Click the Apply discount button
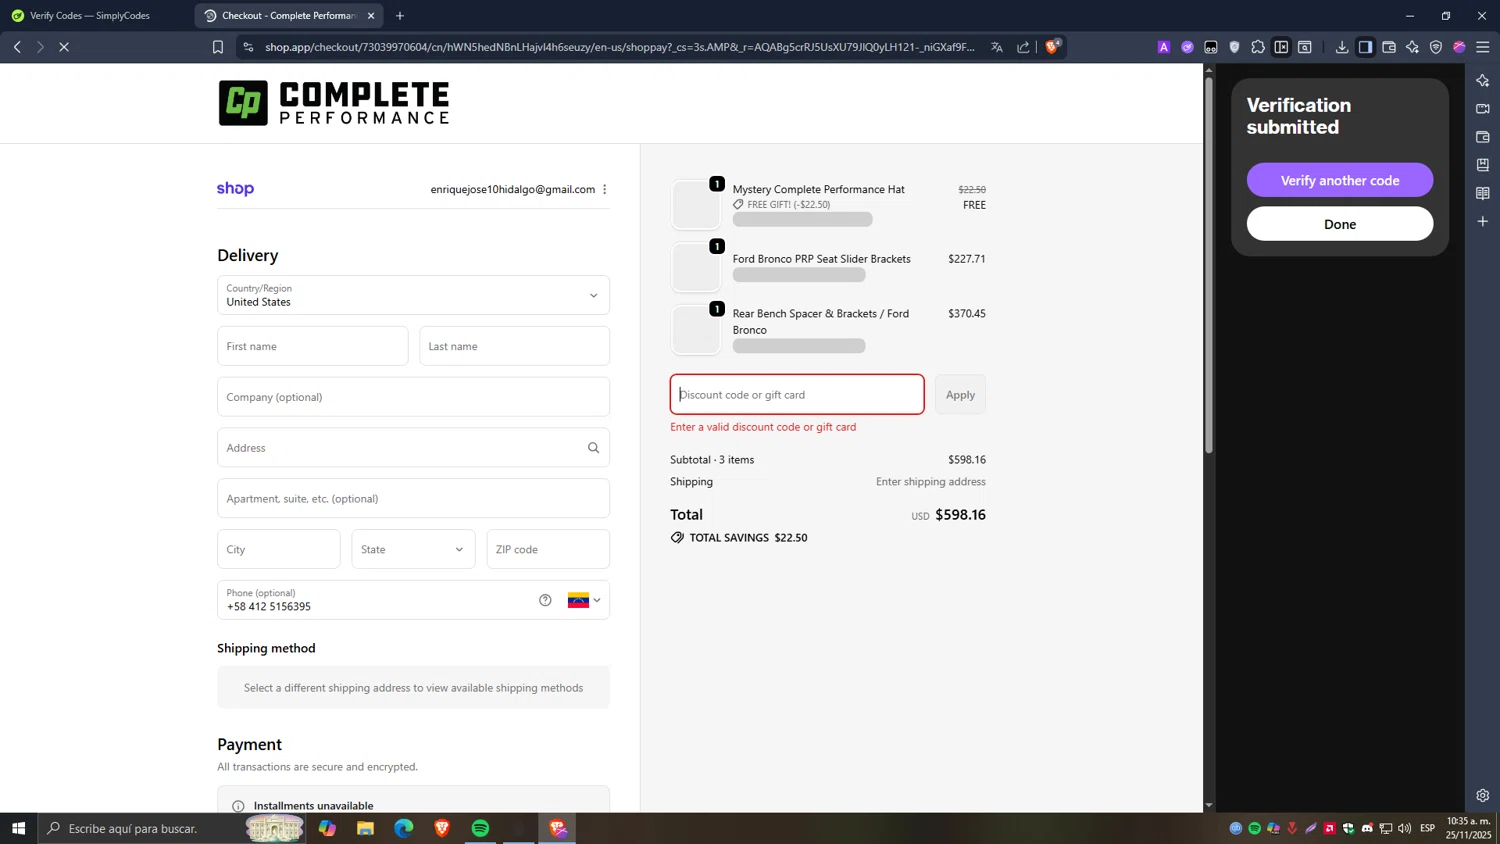Image resolution: width=1500 pixels, height=844 pixels. (960, 394)
